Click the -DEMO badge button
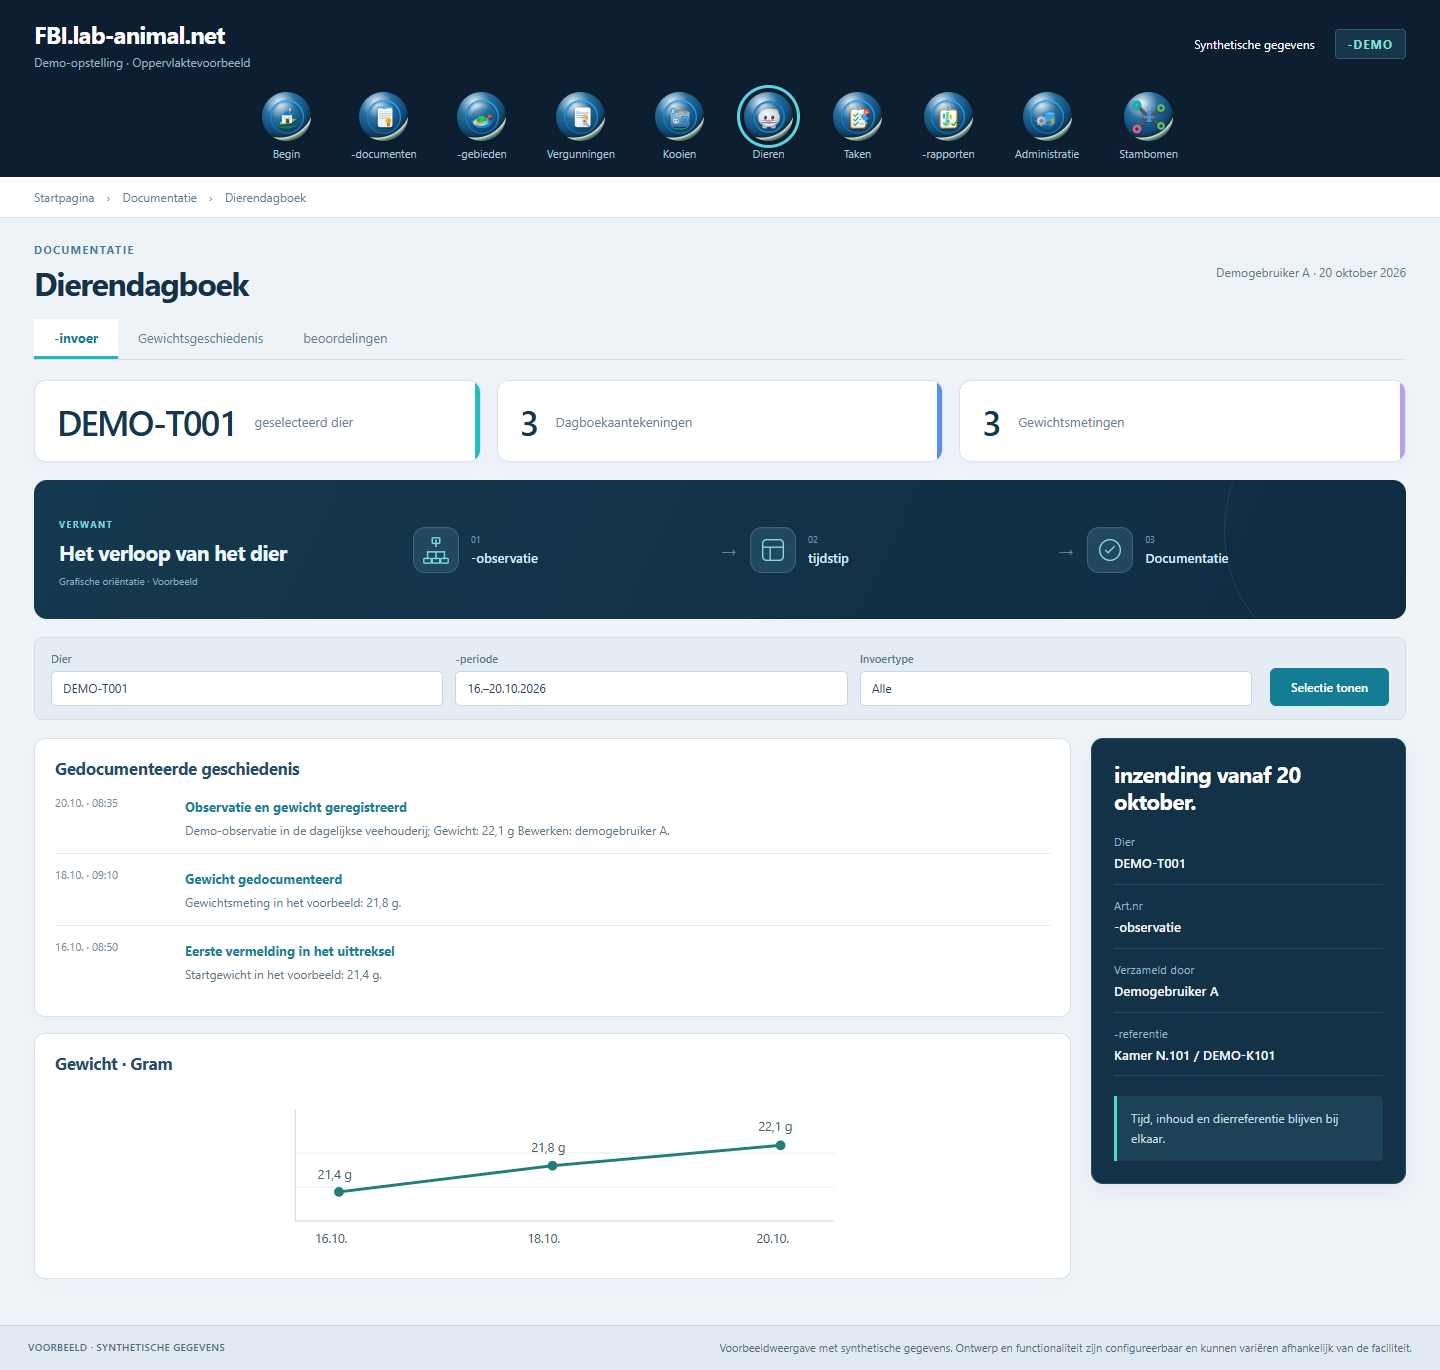Screen dimensions: 1440x1370 point(1370,44)
